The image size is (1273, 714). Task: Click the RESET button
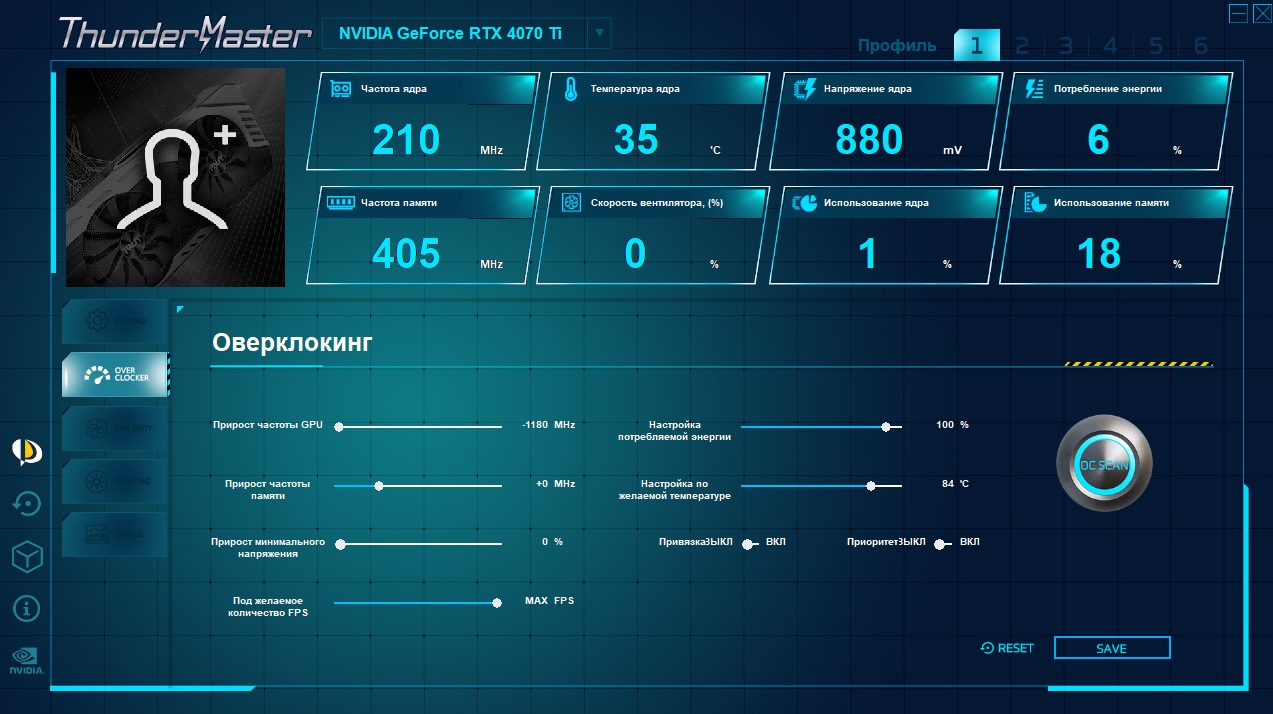[x=1007, y=648]
